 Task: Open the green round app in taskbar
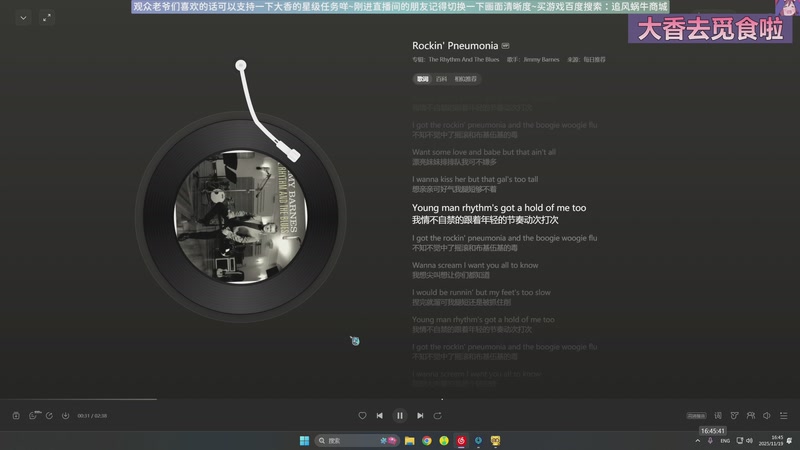pyautogui.click(x=444, y=441)
